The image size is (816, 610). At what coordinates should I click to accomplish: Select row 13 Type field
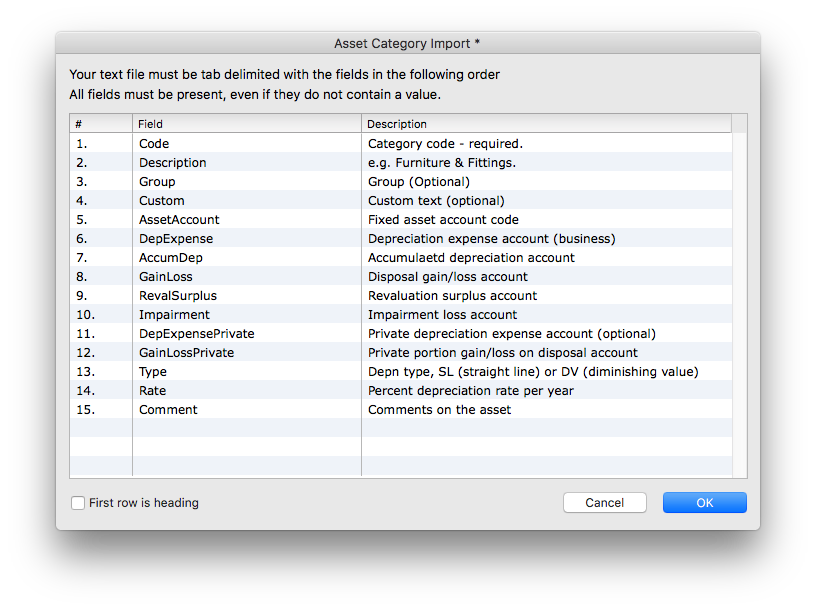coord(401,372)
